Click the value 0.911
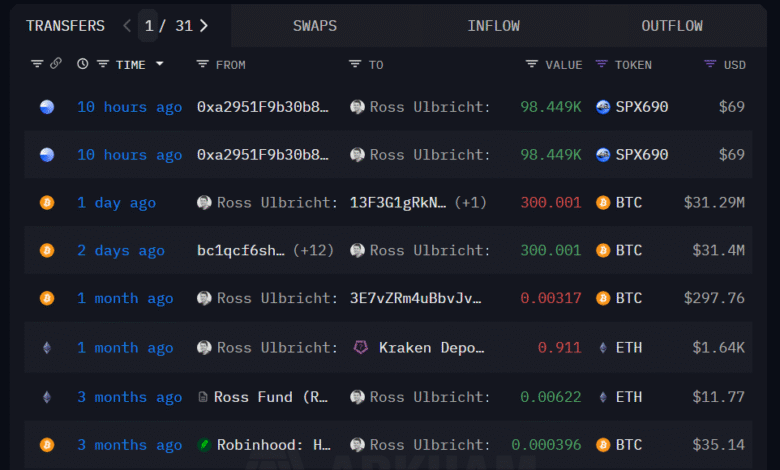780x470 pixels. pyautogui.click(x=560, y=347)
